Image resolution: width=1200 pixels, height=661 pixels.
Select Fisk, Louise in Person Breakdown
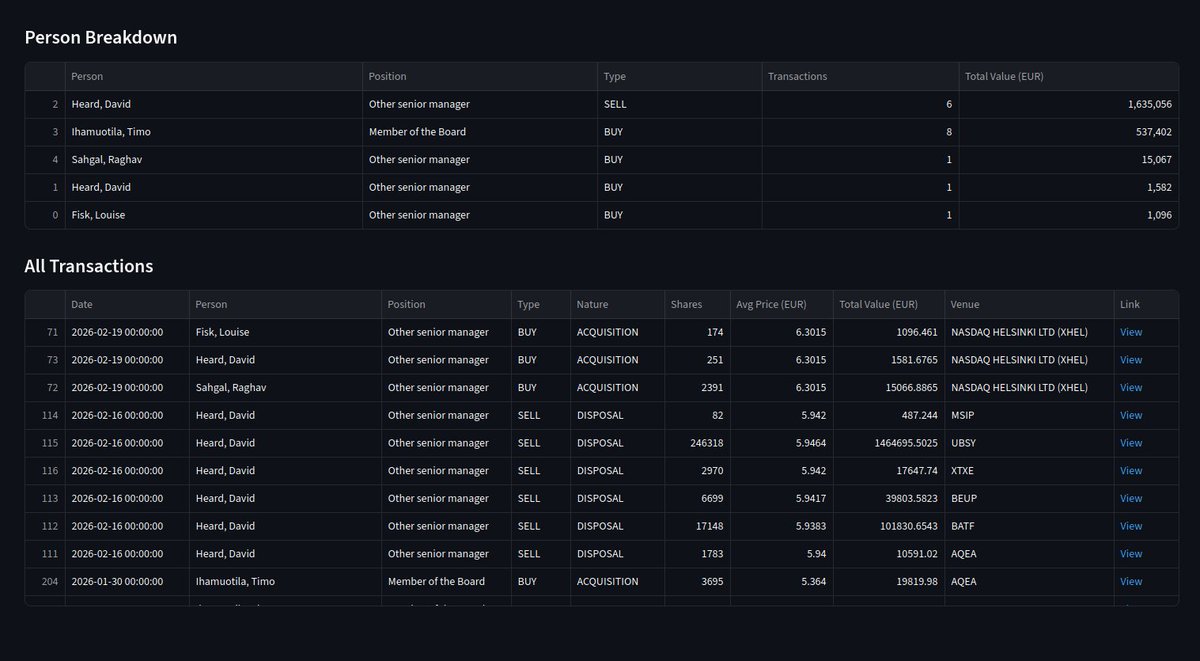point(214,215)
